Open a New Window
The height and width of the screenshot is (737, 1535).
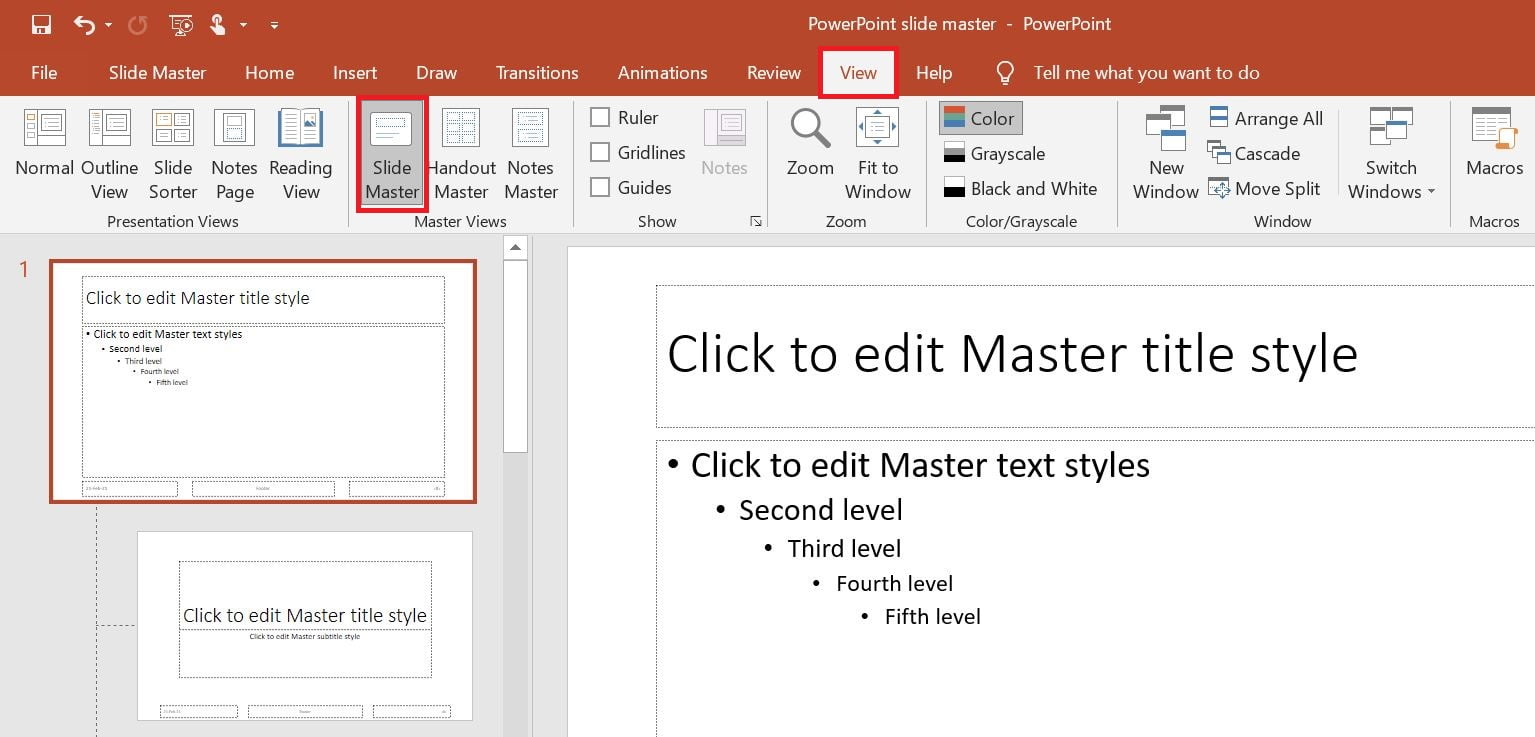(x=1166, y=154)
